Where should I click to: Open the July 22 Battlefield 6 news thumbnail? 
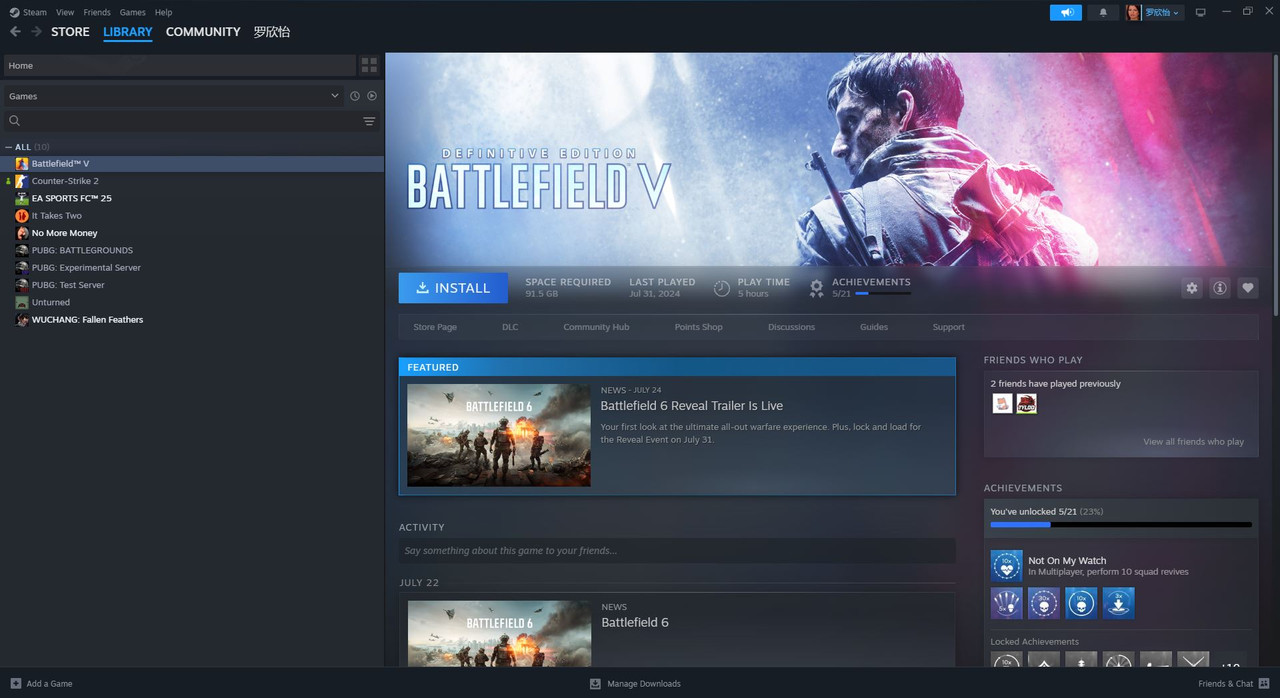click(x=499, y=633)
